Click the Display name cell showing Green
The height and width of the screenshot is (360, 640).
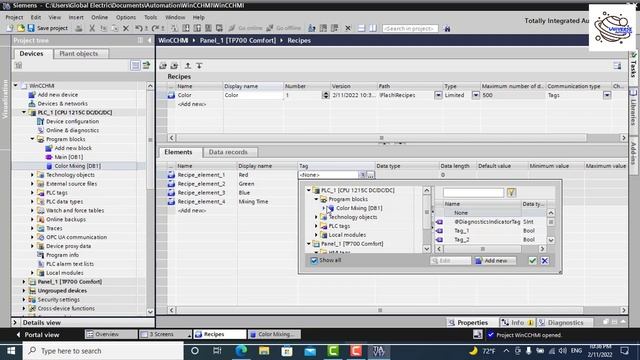click(267, 184)
